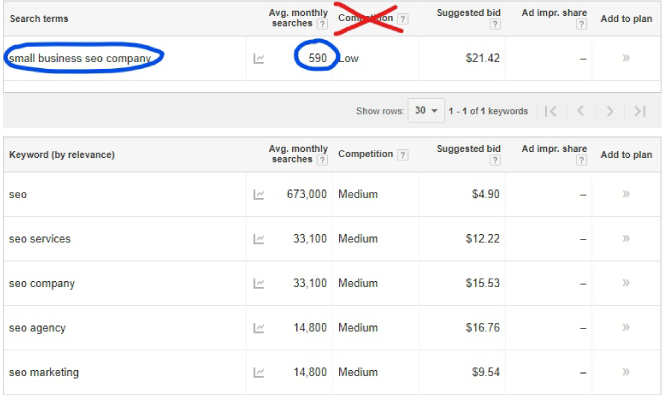The image size is (666, 395).
Task: Add seo company keyword to plan
Action: [x=626, y=283]
